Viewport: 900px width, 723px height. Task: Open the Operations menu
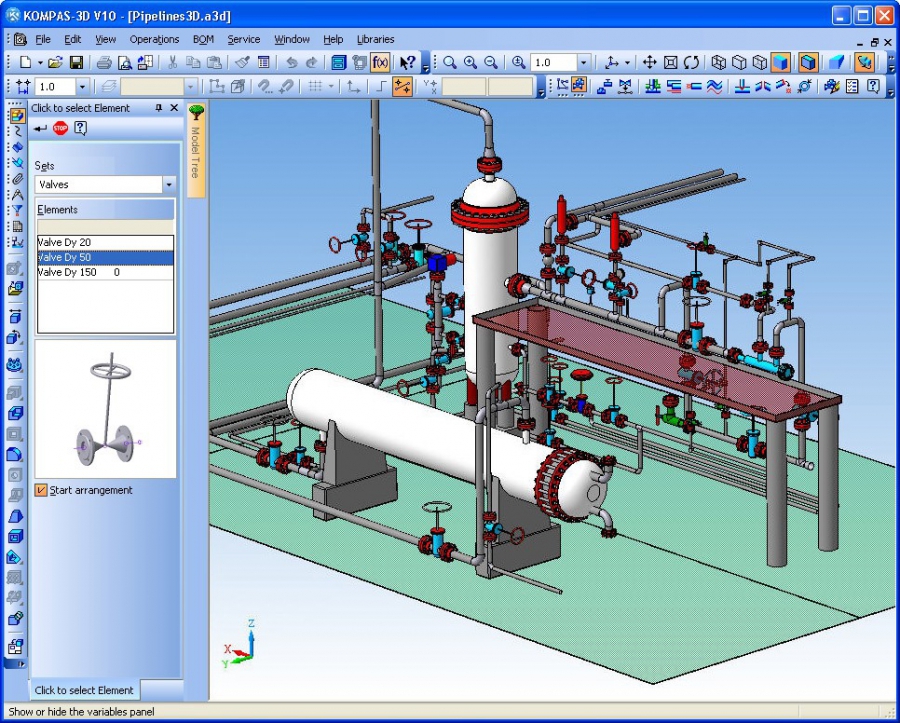coord(154,40)
